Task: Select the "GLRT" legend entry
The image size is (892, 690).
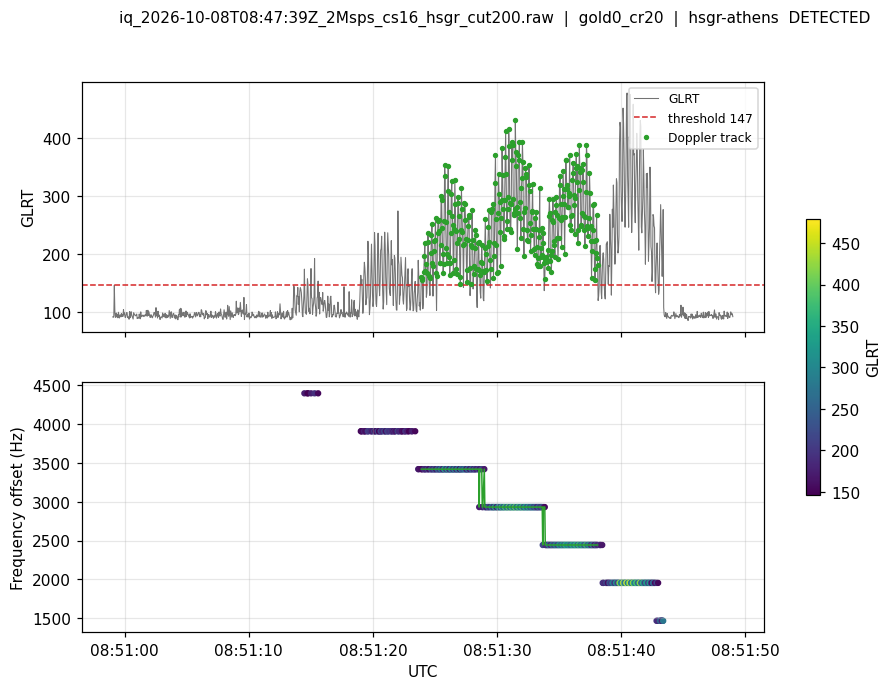Action: coord(683,99)
